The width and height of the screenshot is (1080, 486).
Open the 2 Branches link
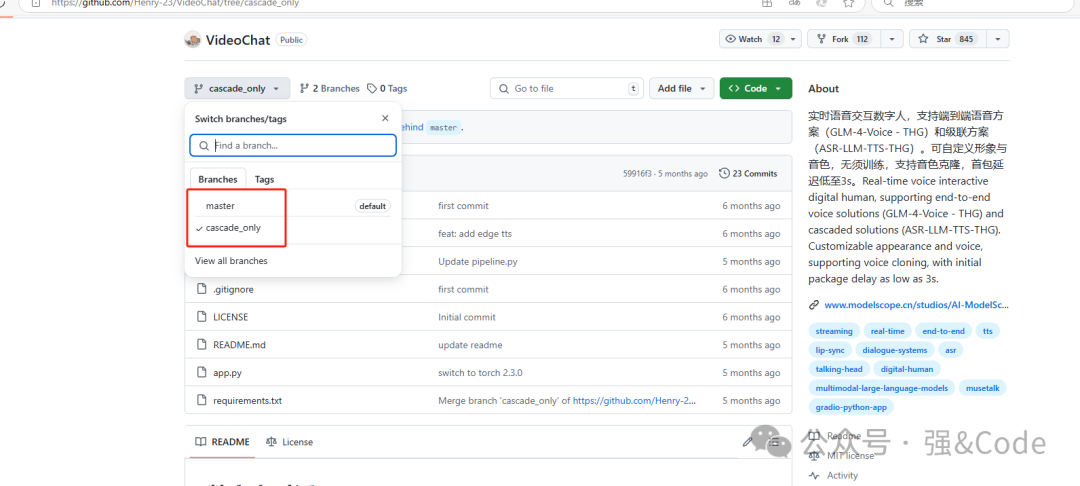point(330,89)
